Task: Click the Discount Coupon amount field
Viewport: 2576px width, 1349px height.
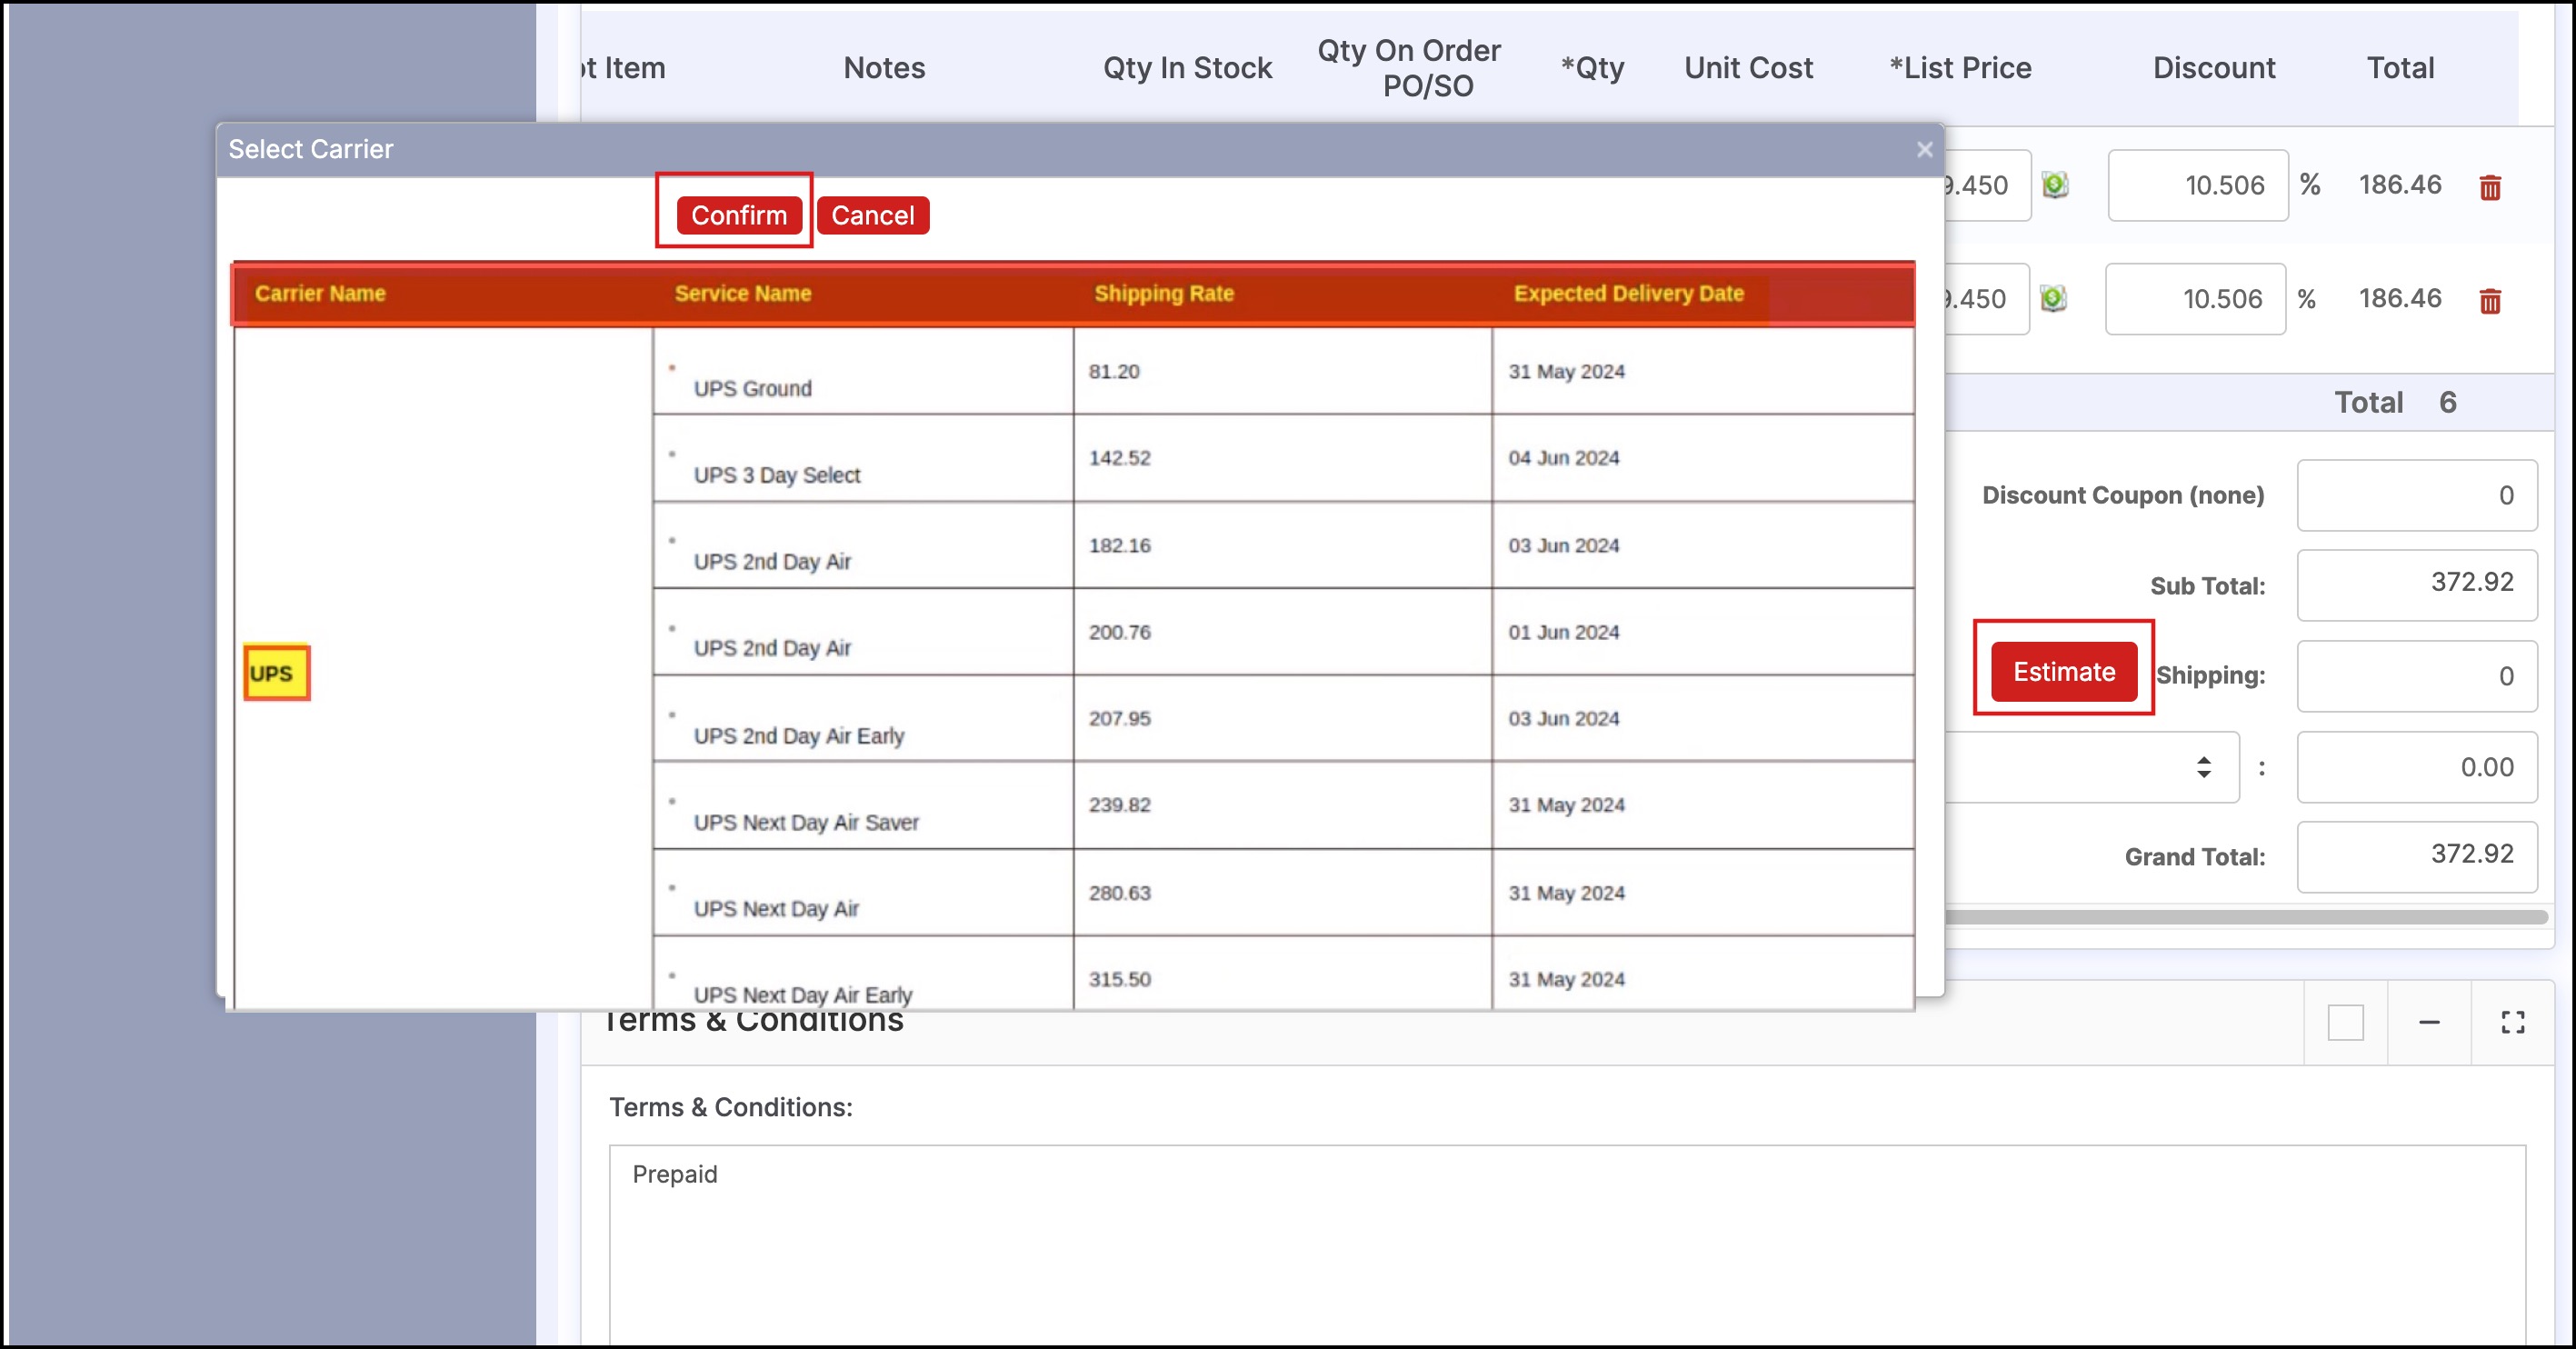Action: pyautogui.click(x=2416, y=495)
